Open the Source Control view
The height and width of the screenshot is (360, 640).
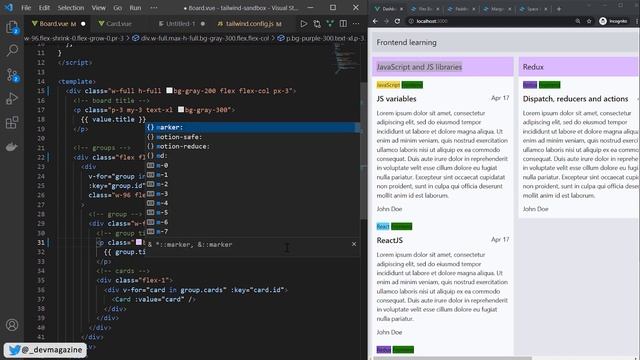[x=12, y=75]
